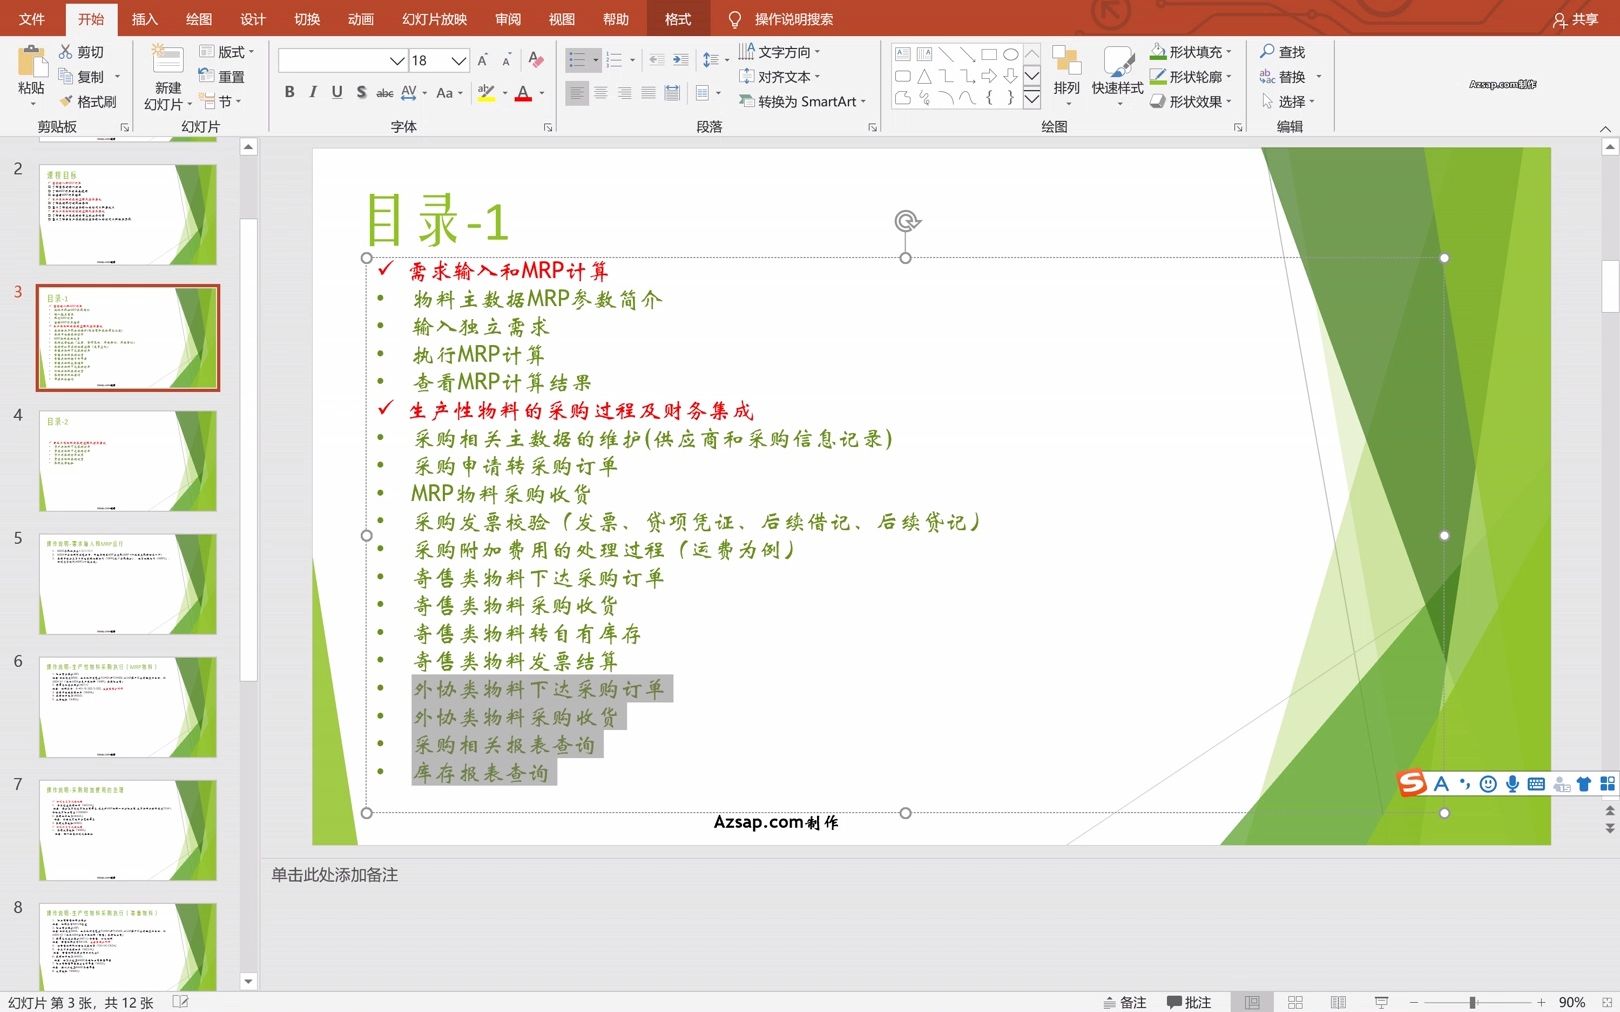Click the Paste clipboard icon
1620x1012 pixels.
click(31, 62)
